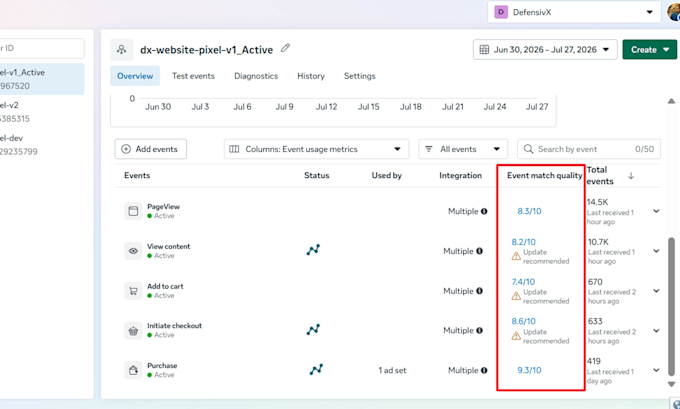Click the Purchase event name
The height and width of the screenshot is (409, 680).
(x=162, y=366)
